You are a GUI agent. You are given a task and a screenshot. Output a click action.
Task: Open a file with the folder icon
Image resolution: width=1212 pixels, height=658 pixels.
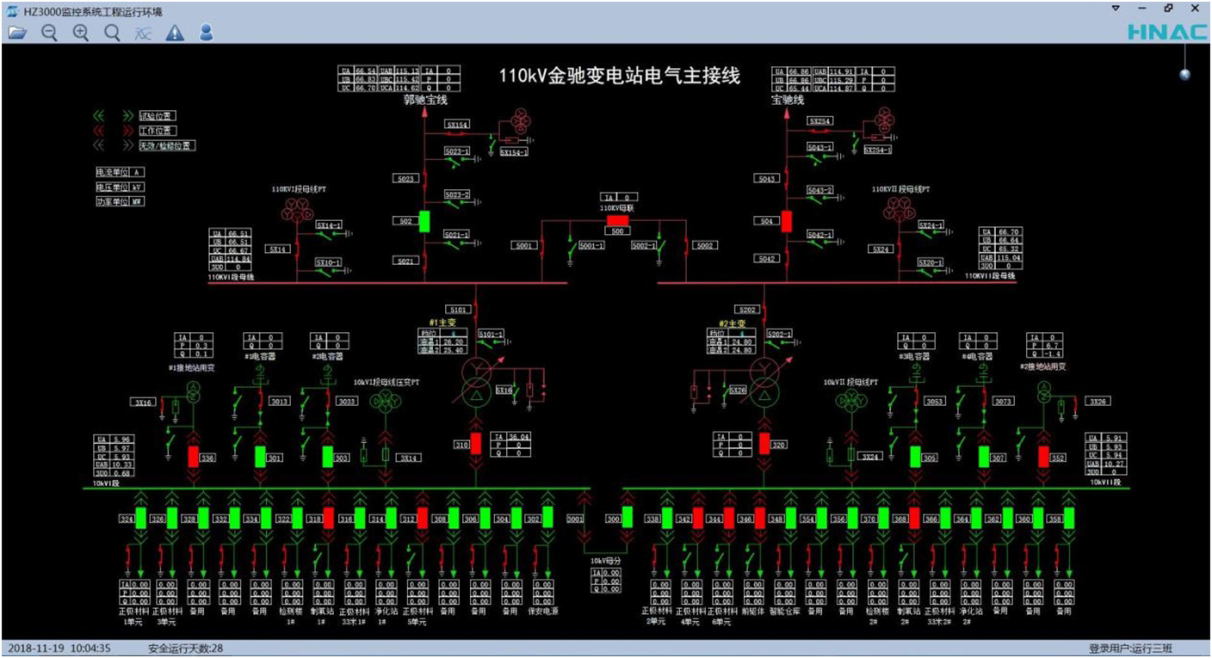click(17, 32)
